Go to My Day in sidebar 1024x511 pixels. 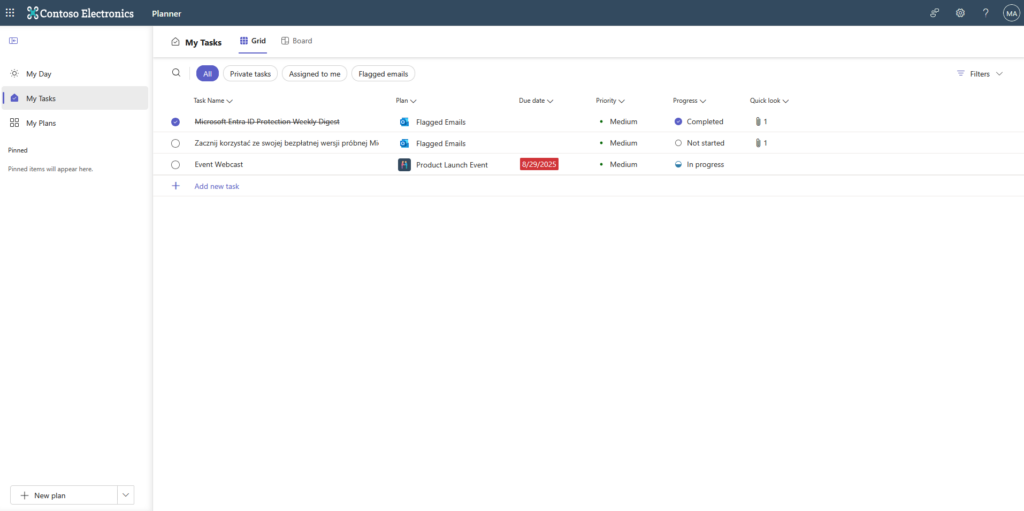(x=39, y=74)
